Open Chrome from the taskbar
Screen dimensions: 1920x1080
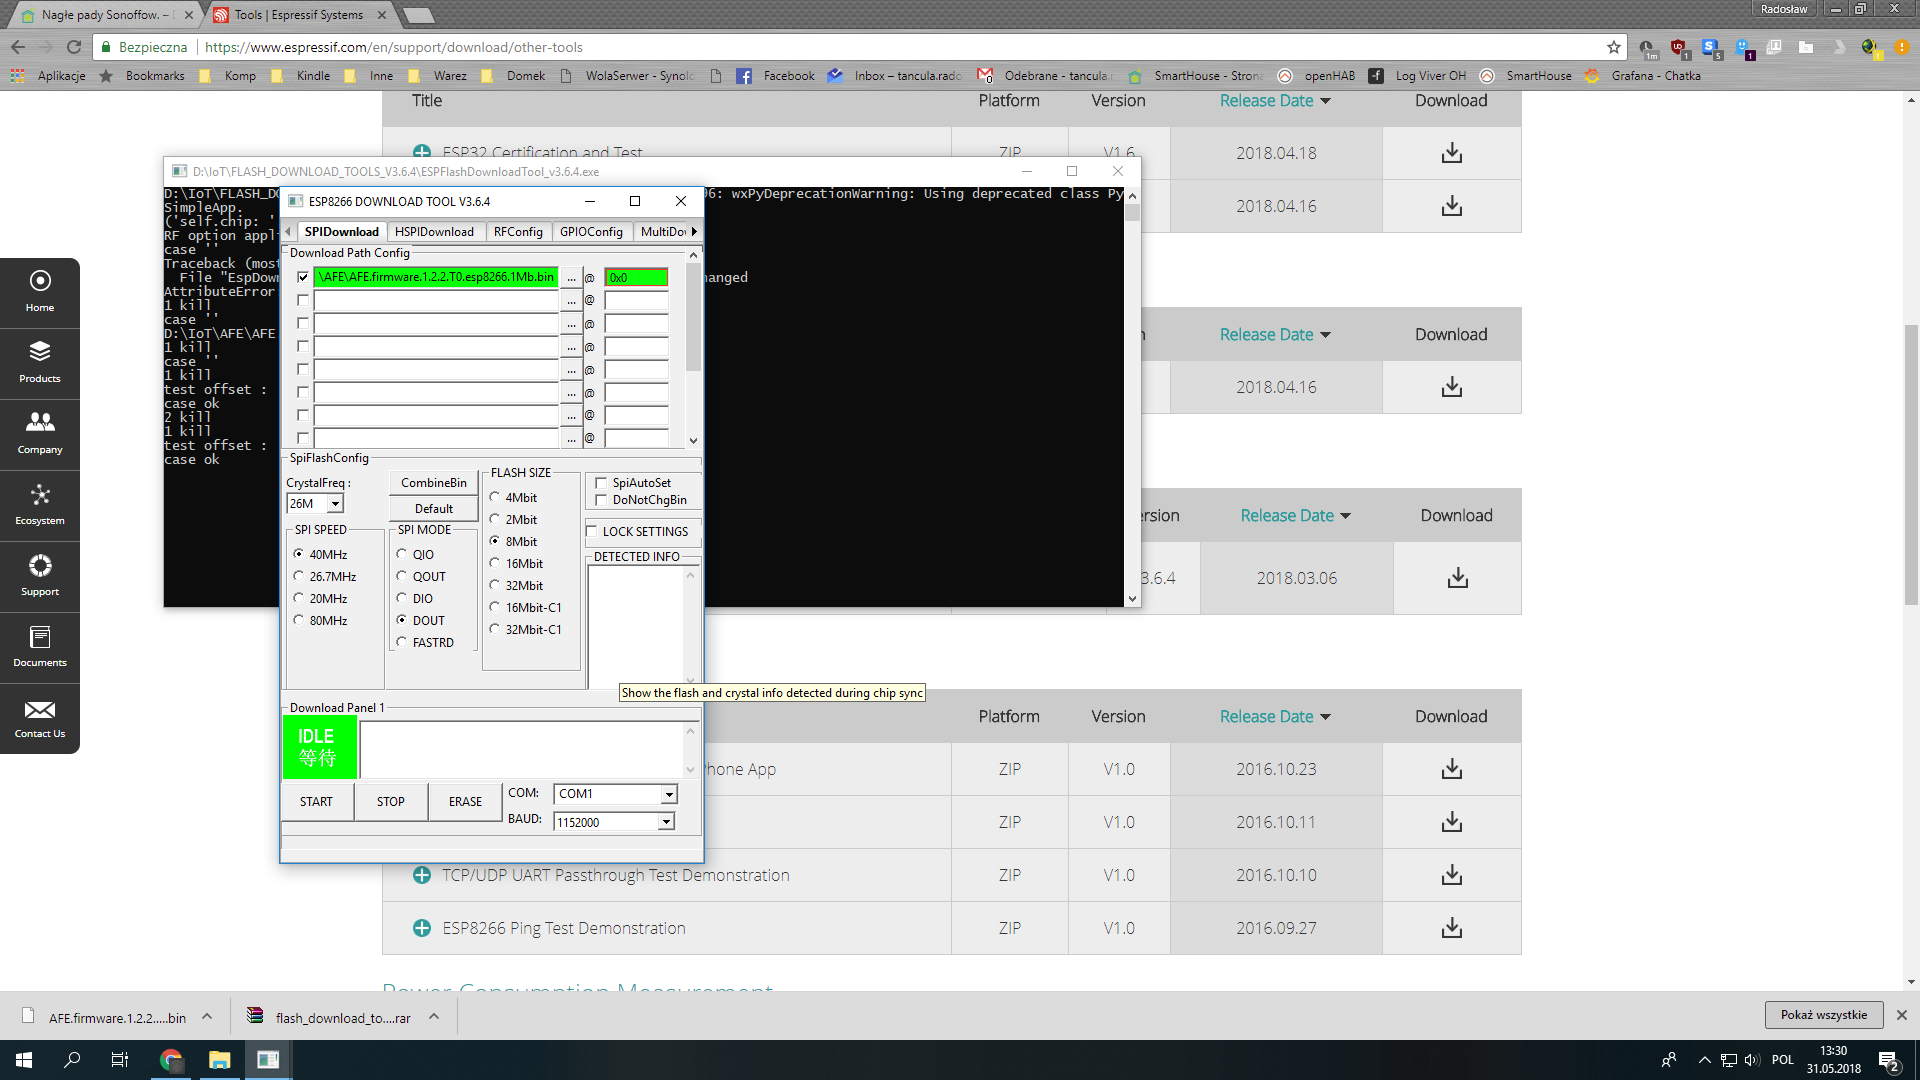click(x=171, y=1060)
